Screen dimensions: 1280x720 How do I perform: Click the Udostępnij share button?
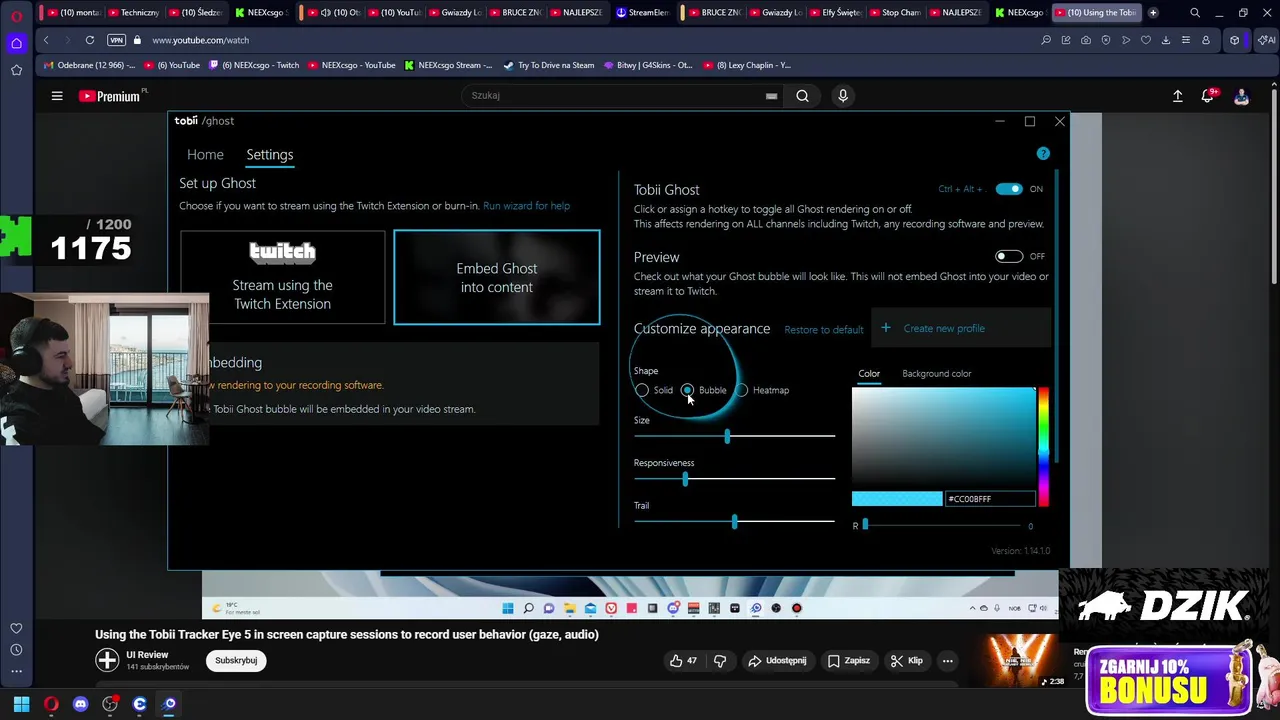pyautogui.click(x=777, y=660)
